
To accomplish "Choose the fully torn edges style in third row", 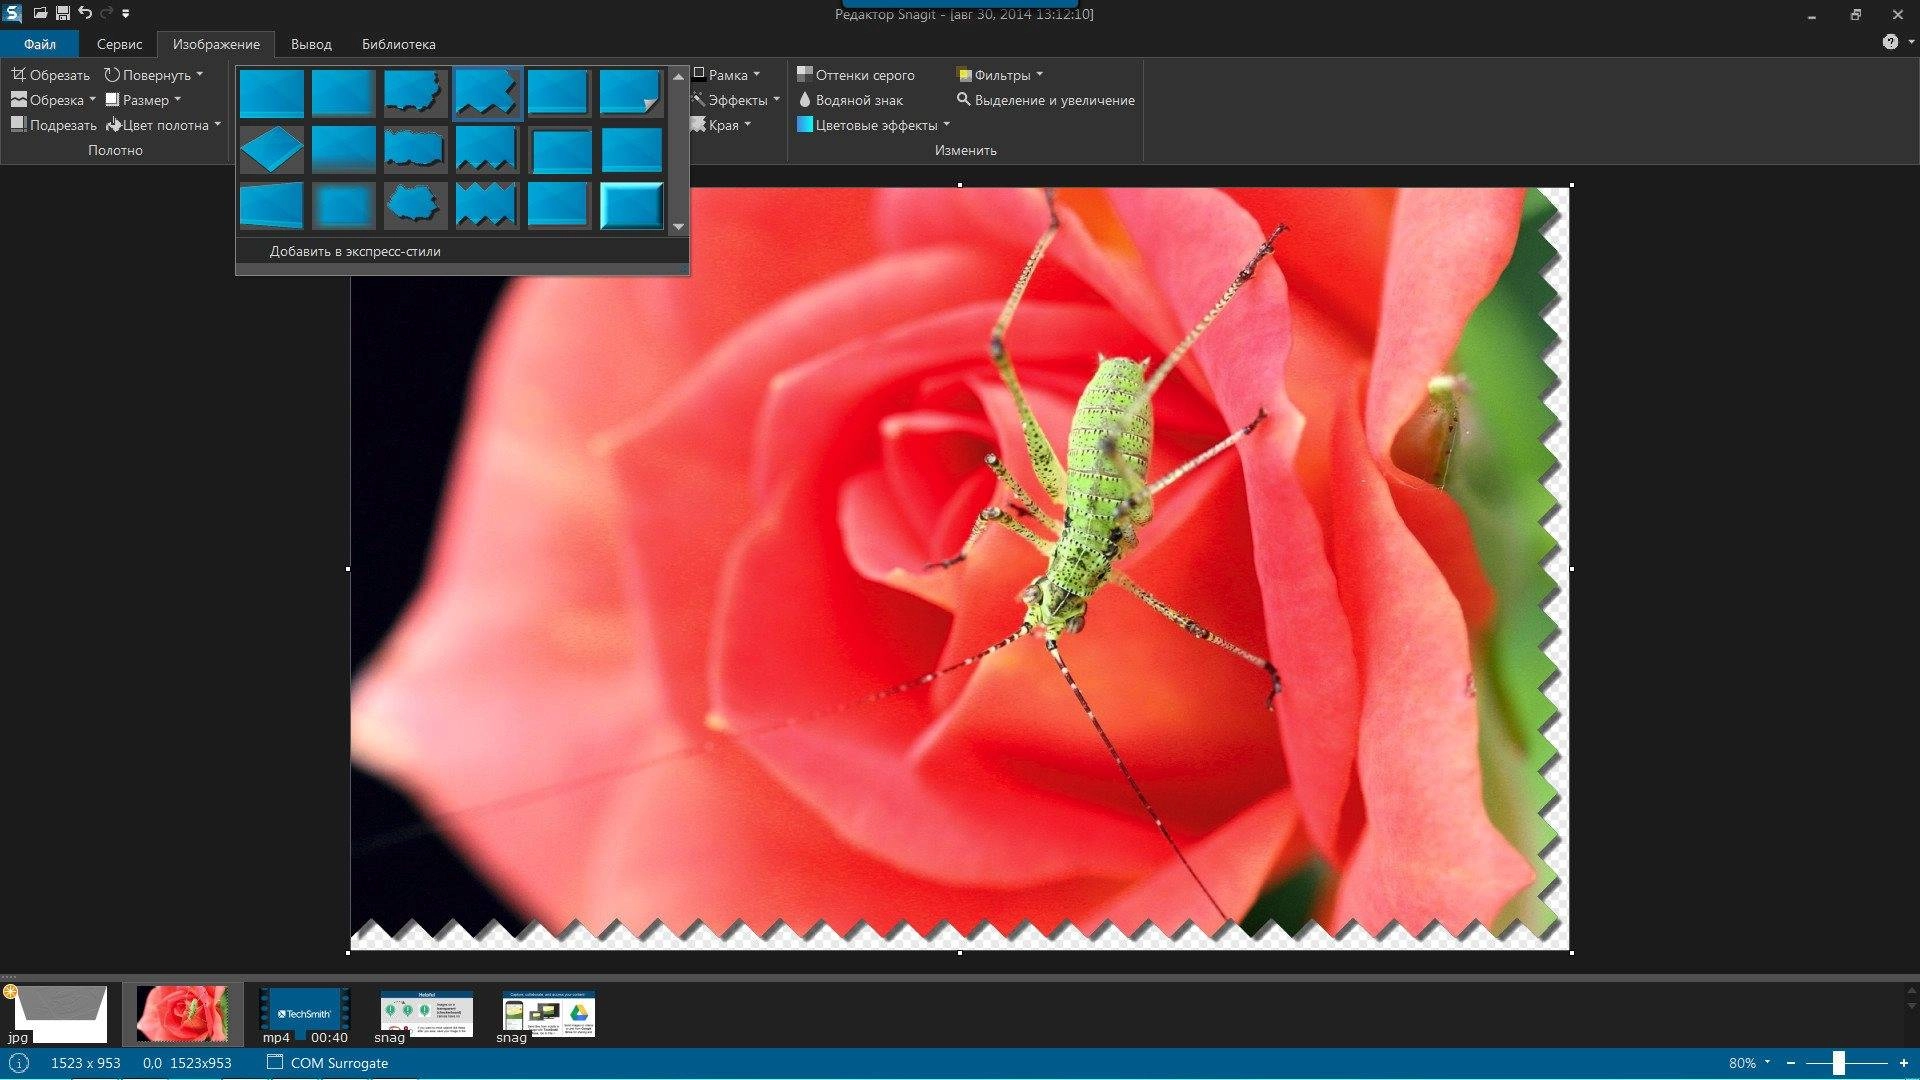I will point(415,205).
